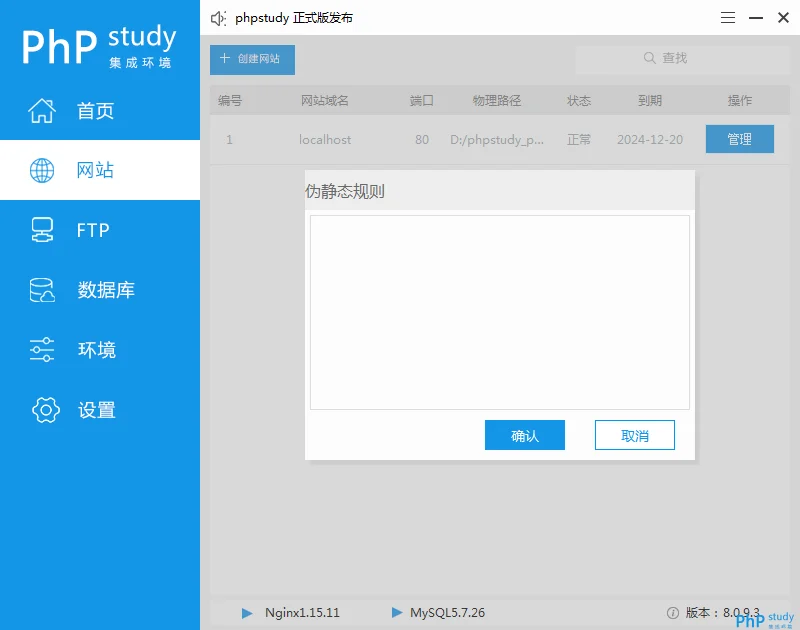
Task: Click the speaker announcement icon
Action: click(218, 18)
